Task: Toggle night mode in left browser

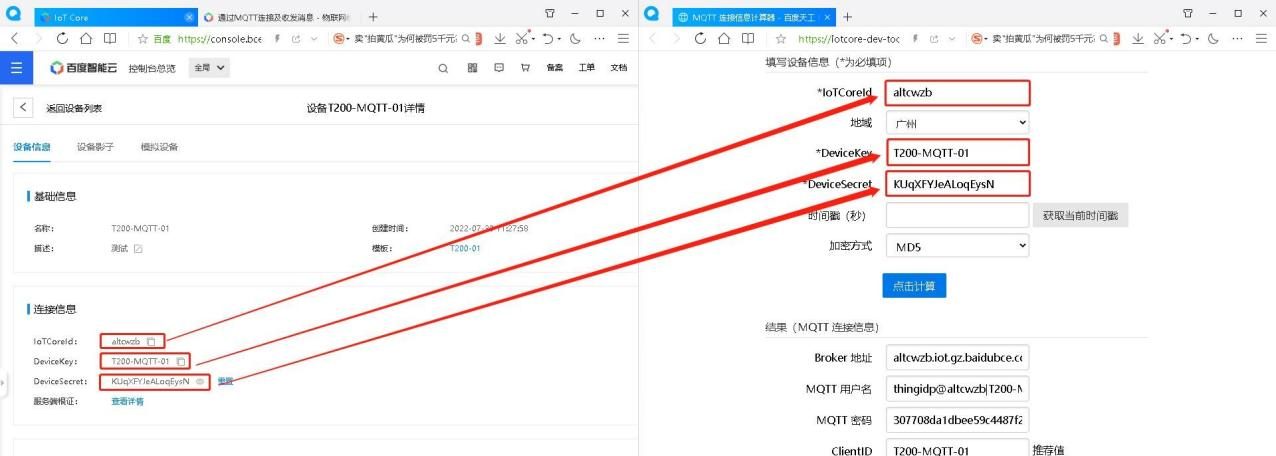Action: (575, 38)
